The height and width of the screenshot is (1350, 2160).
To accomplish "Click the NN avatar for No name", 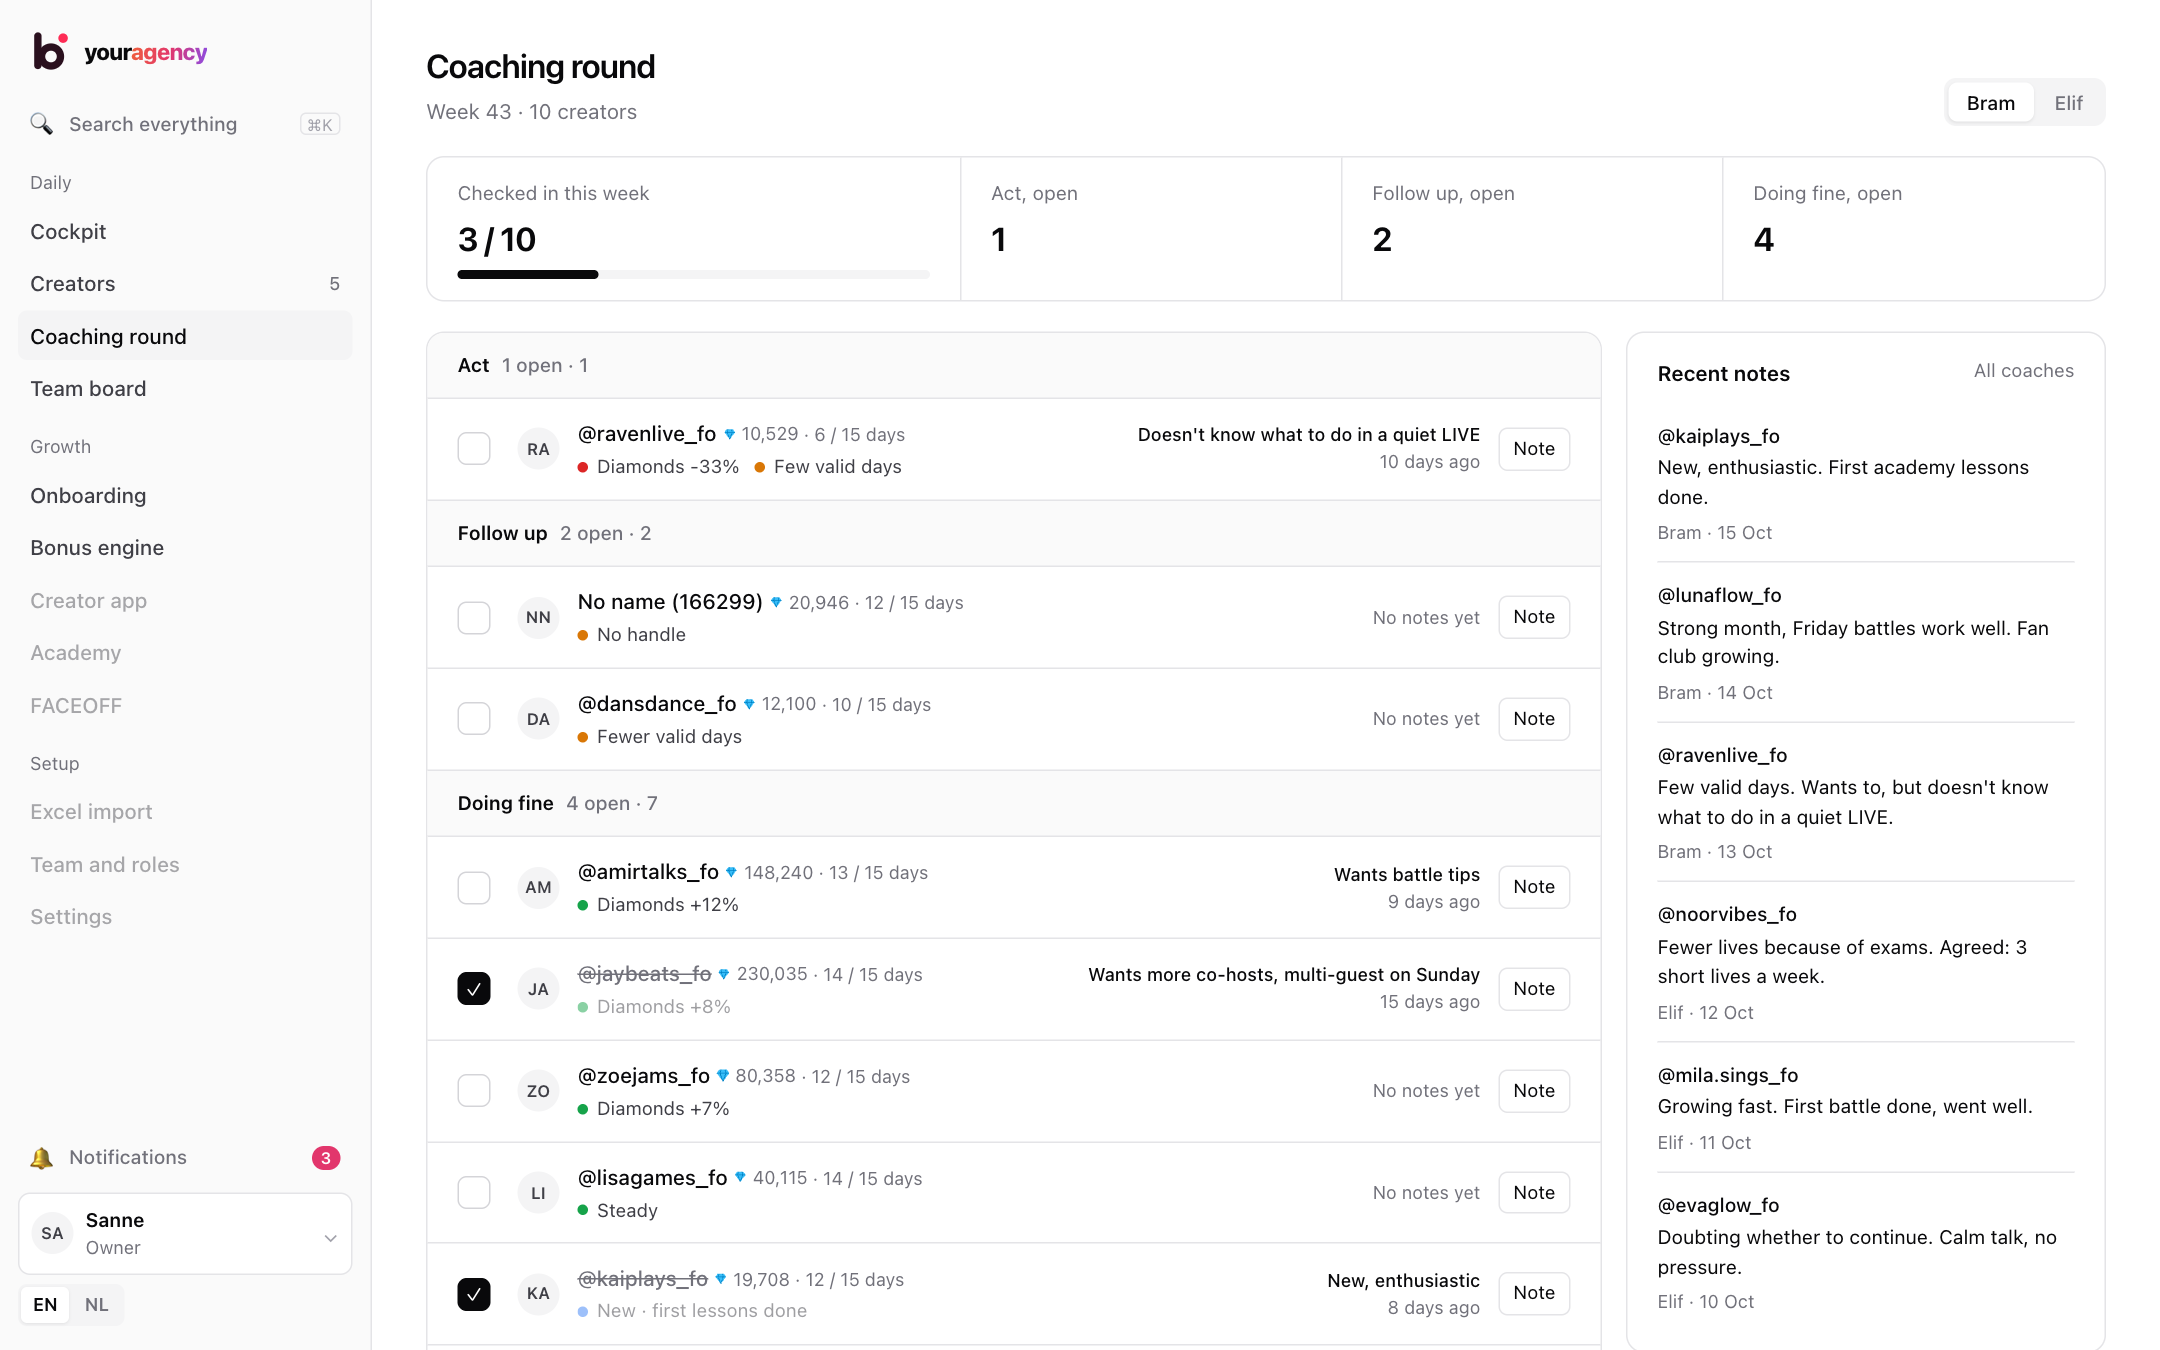I will point(538,617).
